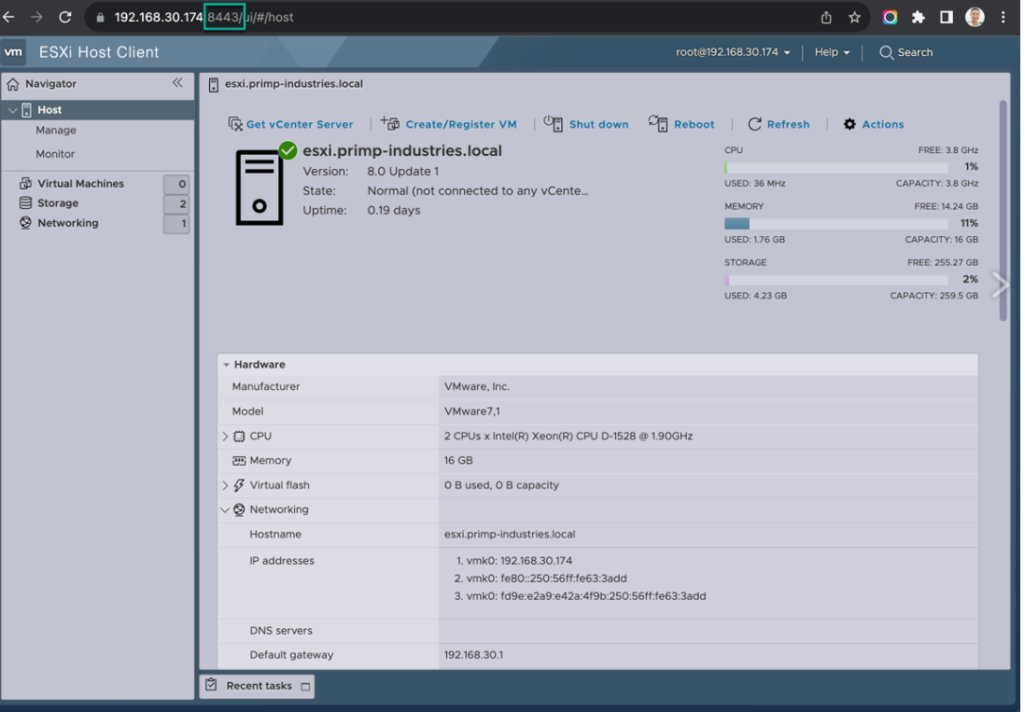Click the Actions gear icon
Viewport: 1024px width, 712px height.
[x=849, y=124]
